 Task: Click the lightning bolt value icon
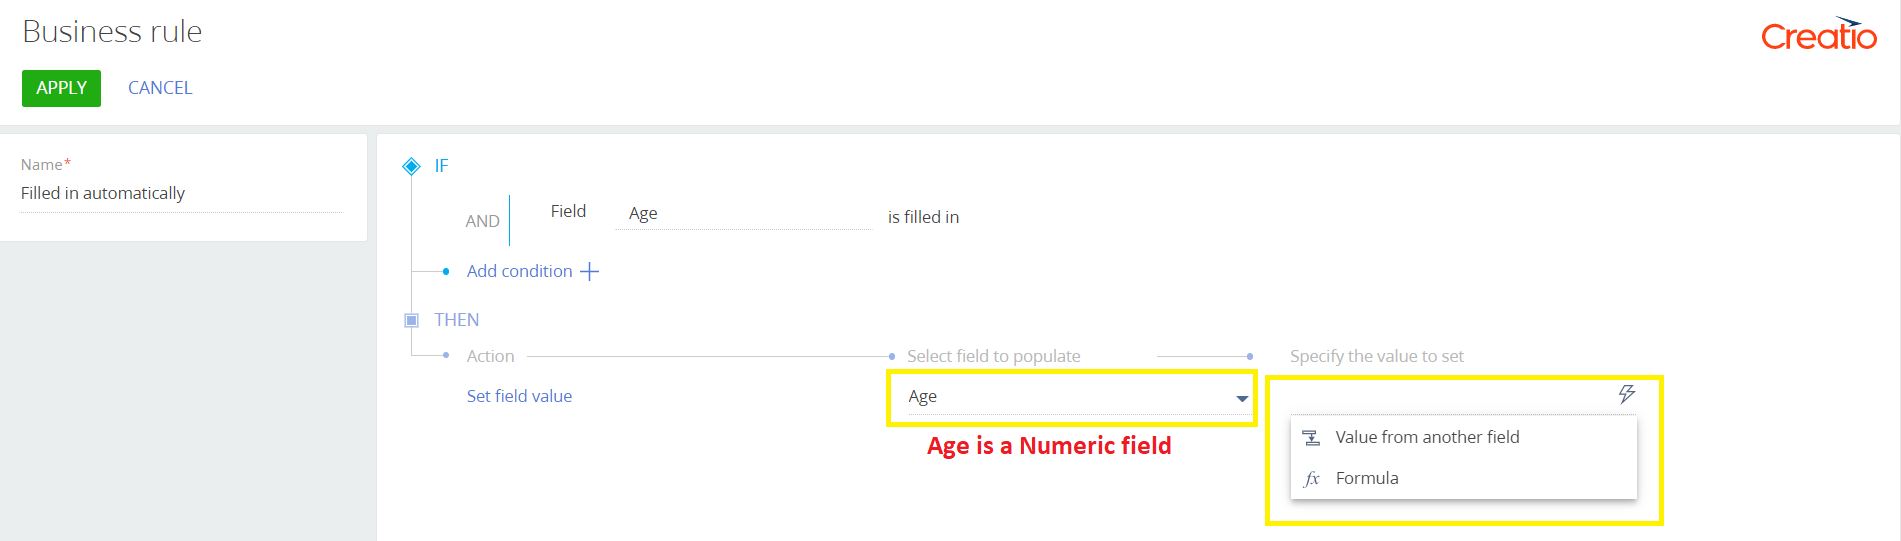[1627, 394]
